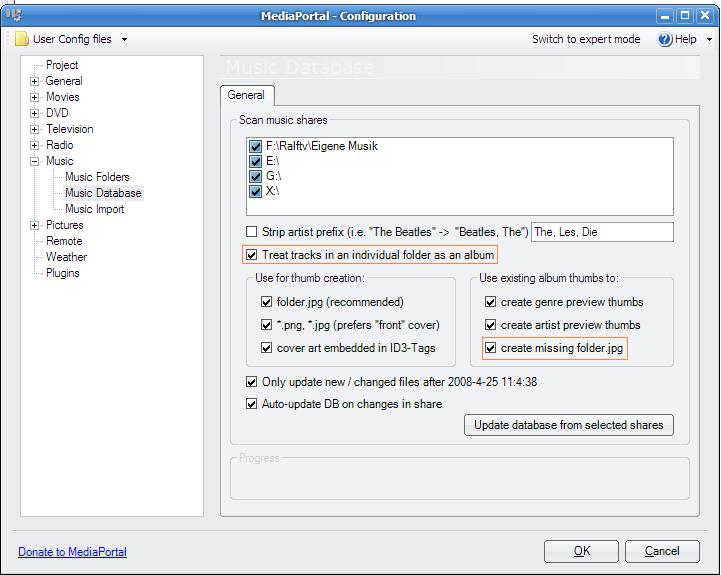721x575 pixels.
Task: Uncheck the G:\ music share
Action: [255, 176]
